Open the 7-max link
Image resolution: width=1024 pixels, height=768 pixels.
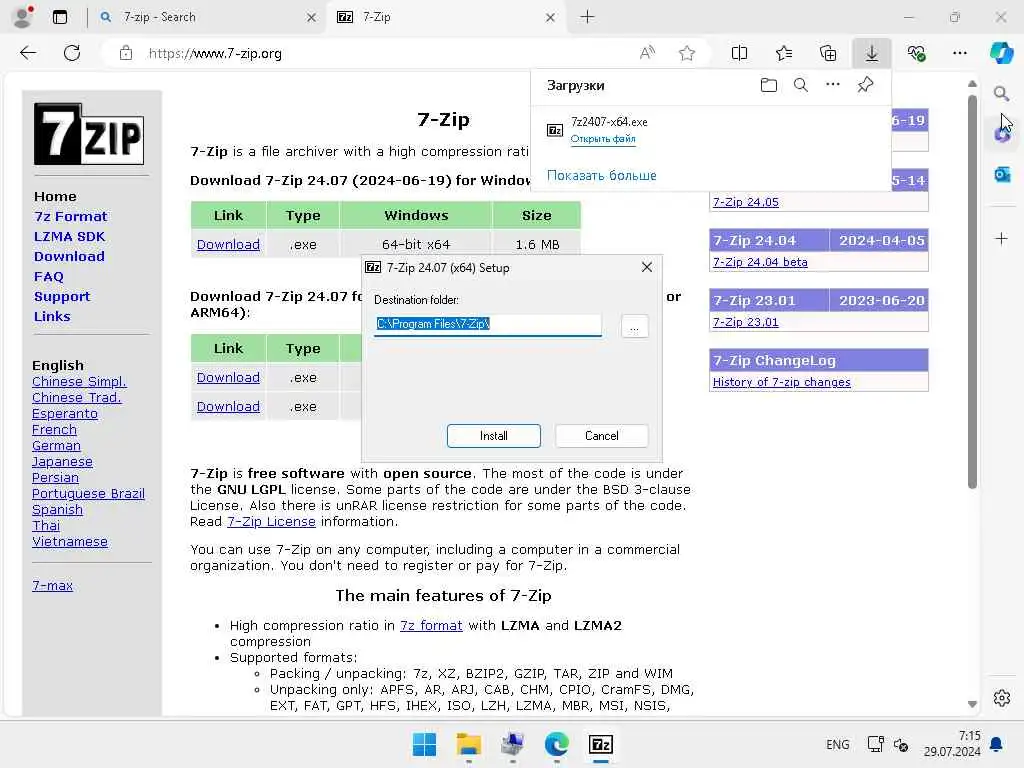52,586
